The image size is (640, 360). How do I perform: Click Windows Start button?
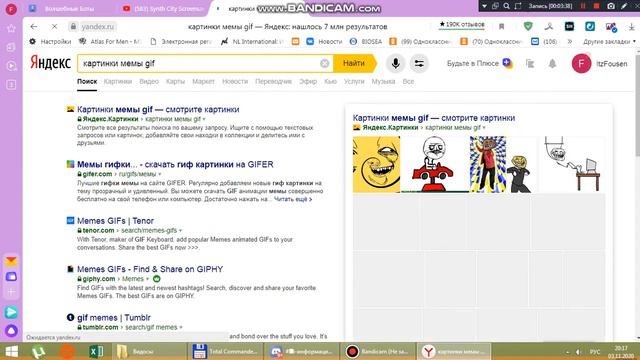coord(11,351)
